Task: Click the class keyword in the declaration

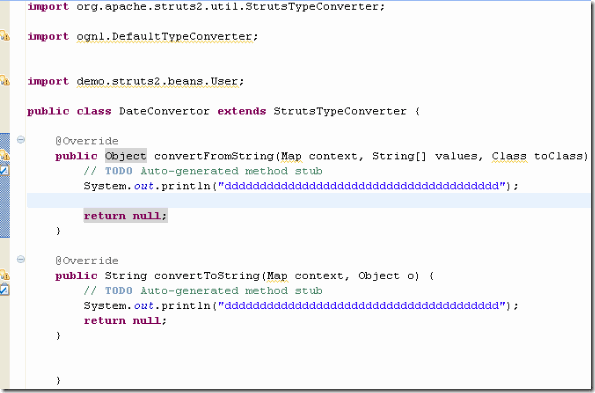Action: coord(94,111)
